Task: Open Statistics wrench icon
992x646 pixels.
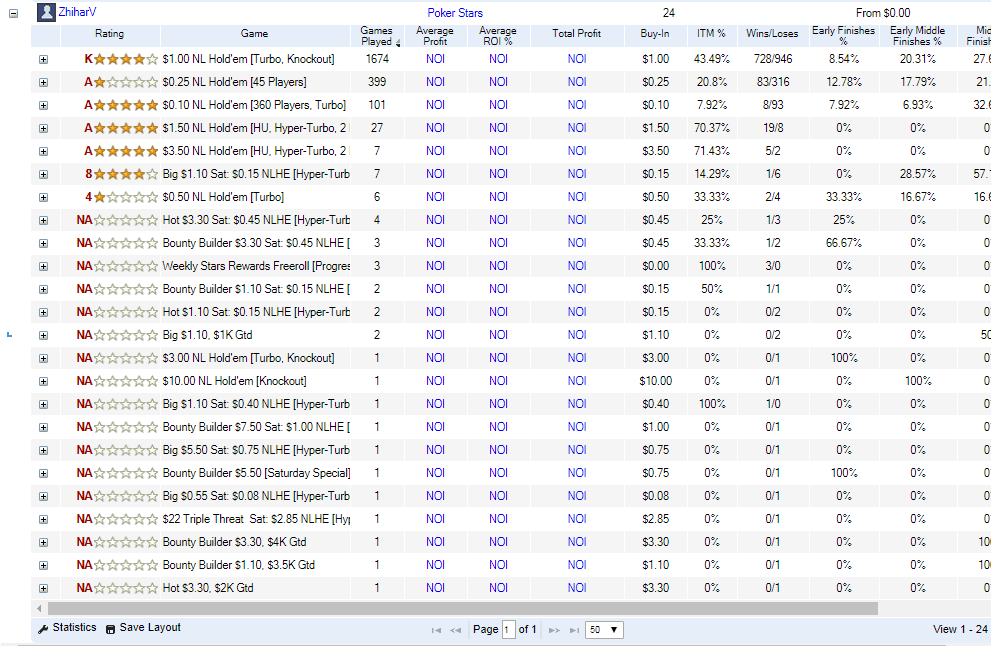Action: click(43, 628)
